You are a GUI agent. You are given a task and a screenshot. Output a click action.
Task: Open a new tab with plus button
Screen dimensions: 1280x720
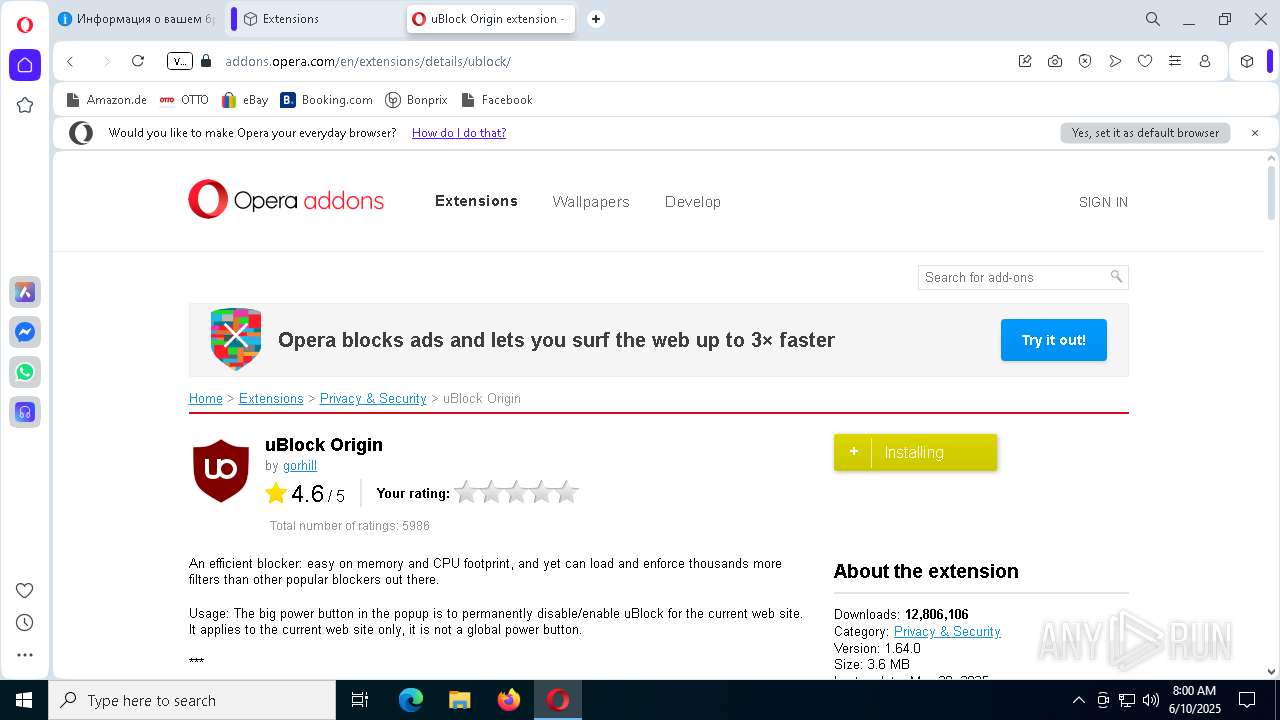[x=596, y=19]
